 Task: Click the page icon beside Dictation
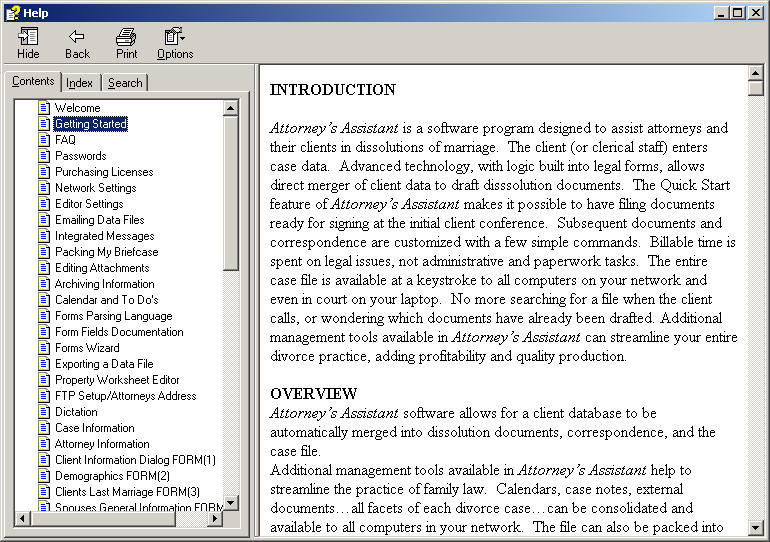pyautogui.click(x=44, y=412)
